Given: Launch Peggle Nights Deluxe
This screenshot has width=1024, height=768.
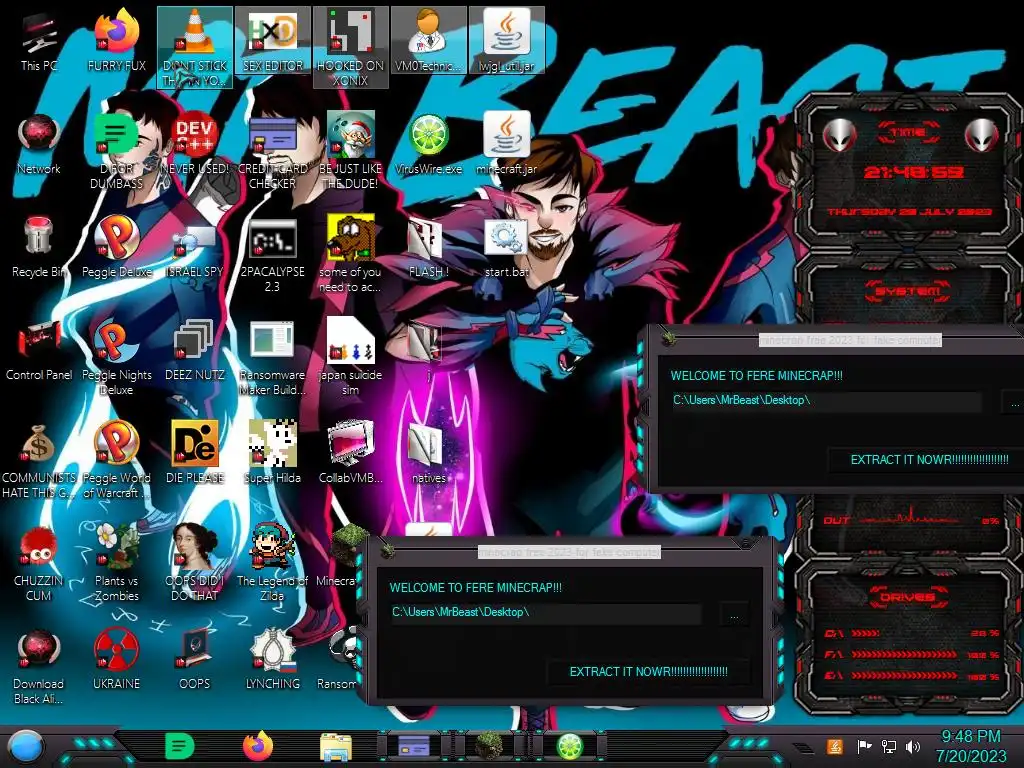Looking at the screenshot, I should tap(116, 357).
